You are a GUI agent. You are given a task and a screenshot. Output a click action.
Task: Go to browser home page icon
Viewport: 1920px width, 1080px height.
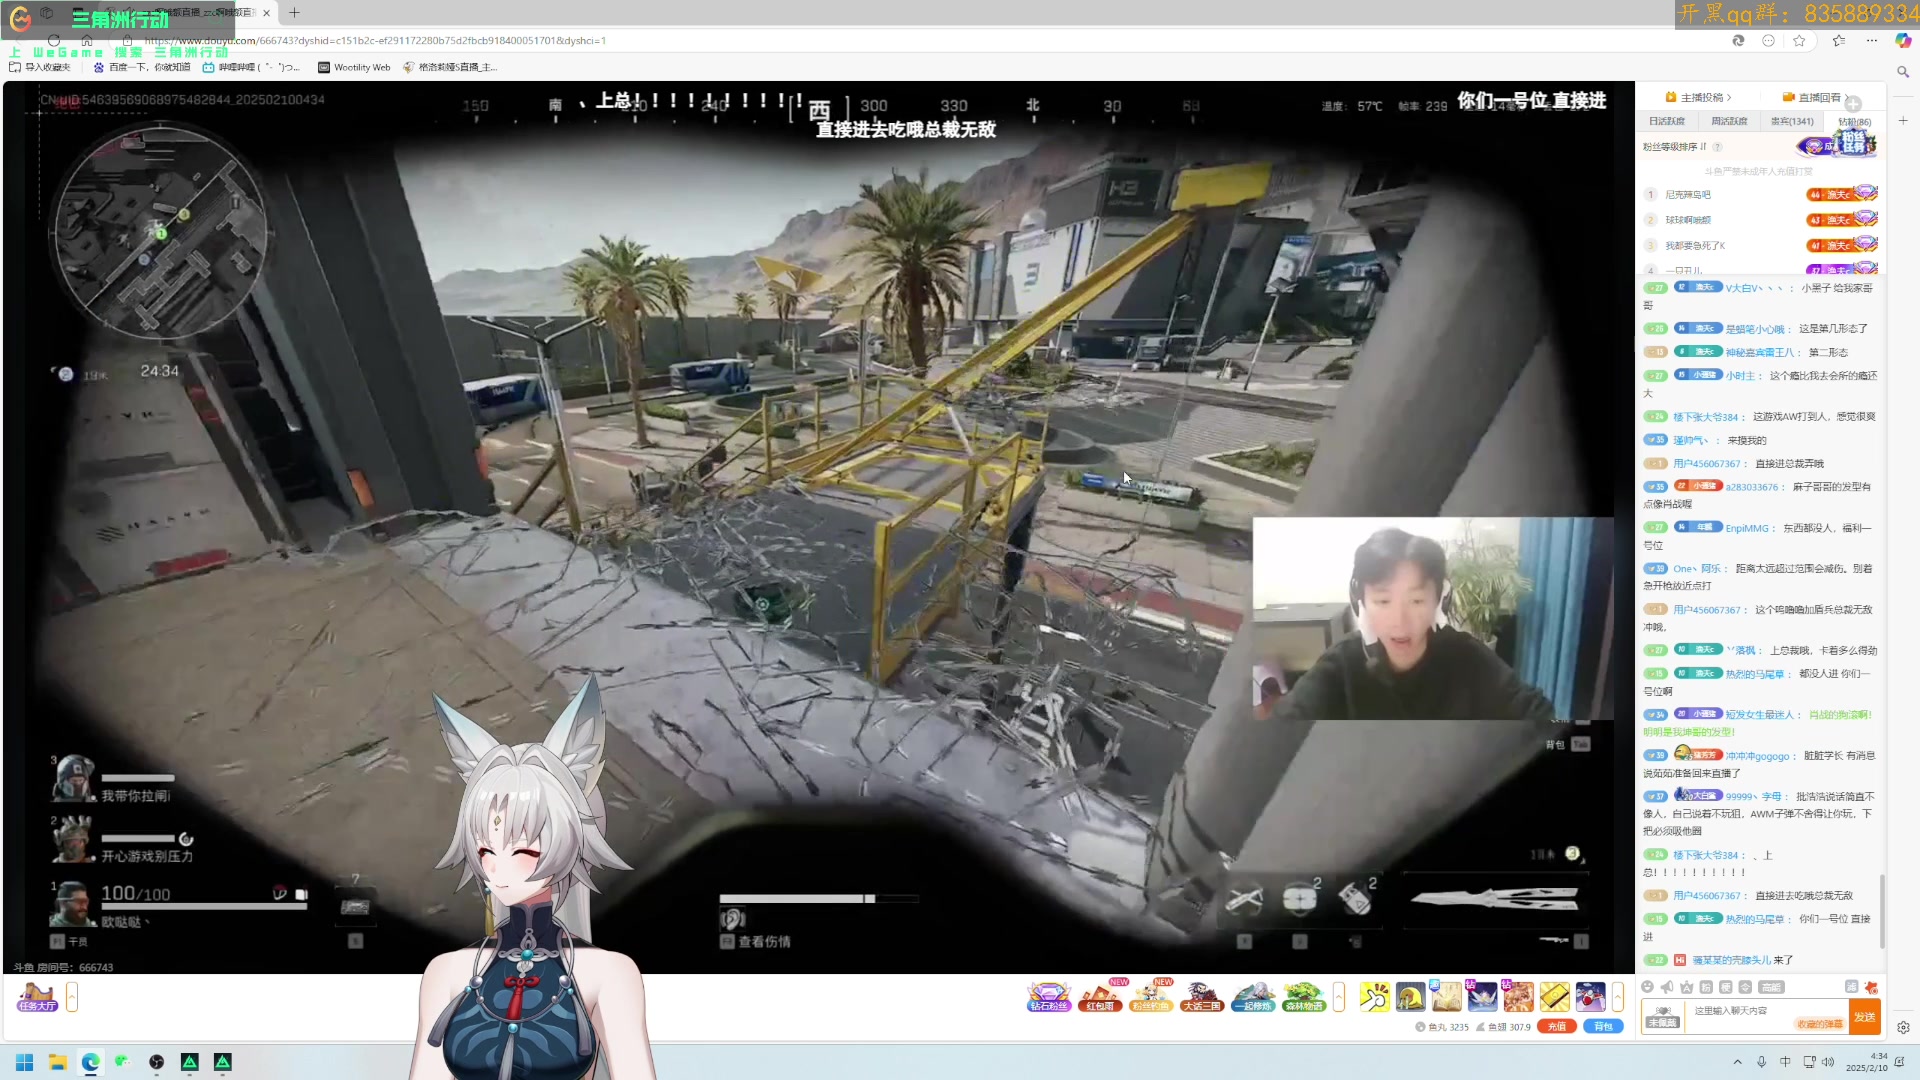(87, 41)
